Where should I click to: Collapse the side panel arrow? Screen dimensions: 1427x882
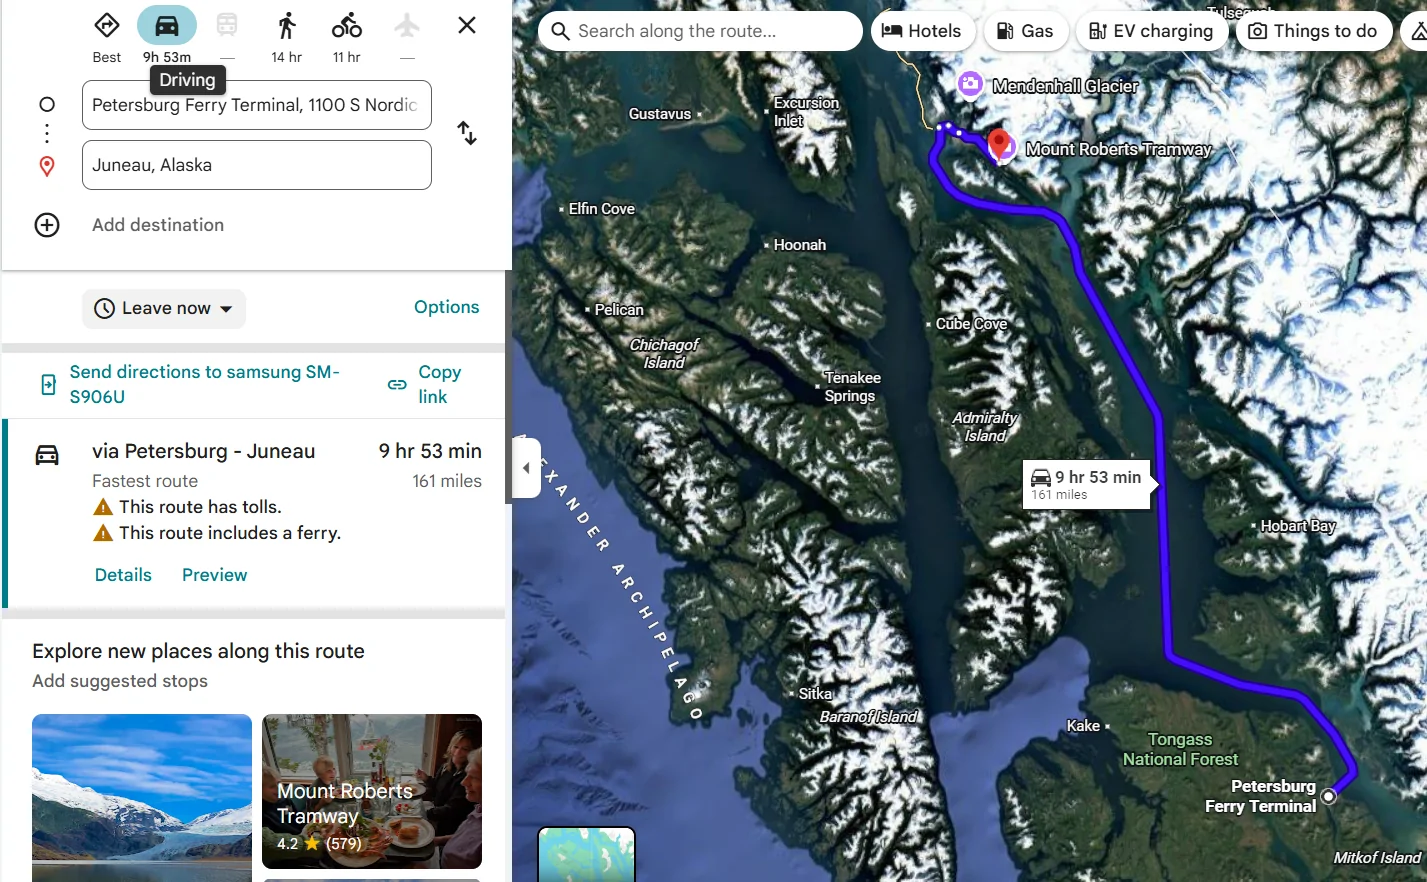coord(526,467)
